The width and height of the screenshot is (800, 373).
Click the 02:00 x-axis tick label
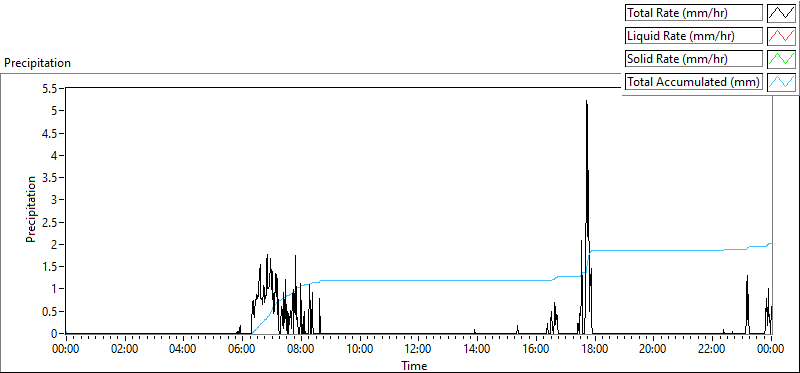[124, 350]
